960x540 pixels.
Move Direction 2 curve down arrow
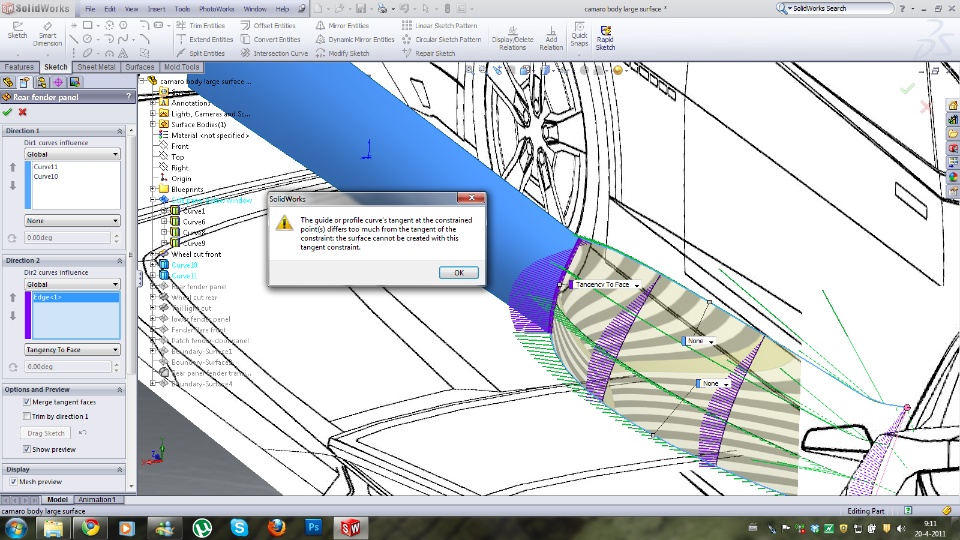click(12, 316)
